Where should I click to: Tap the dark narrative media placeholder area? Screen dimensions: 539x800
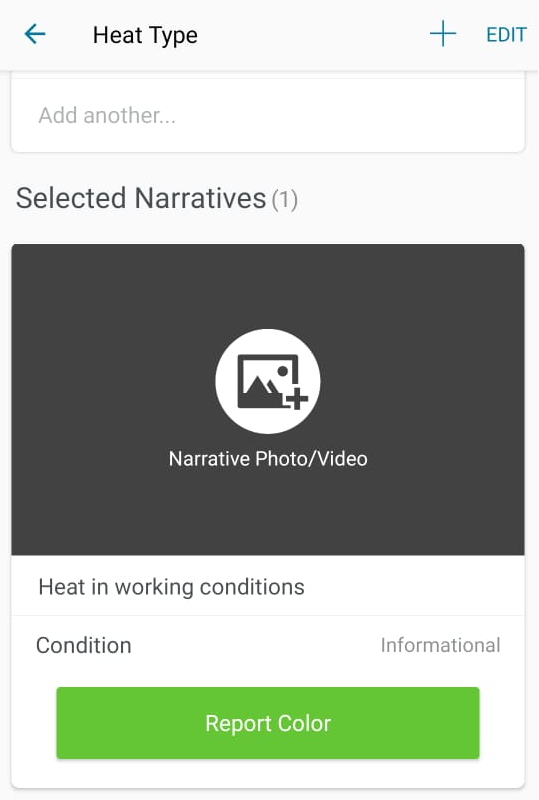[x=268, y=399]
